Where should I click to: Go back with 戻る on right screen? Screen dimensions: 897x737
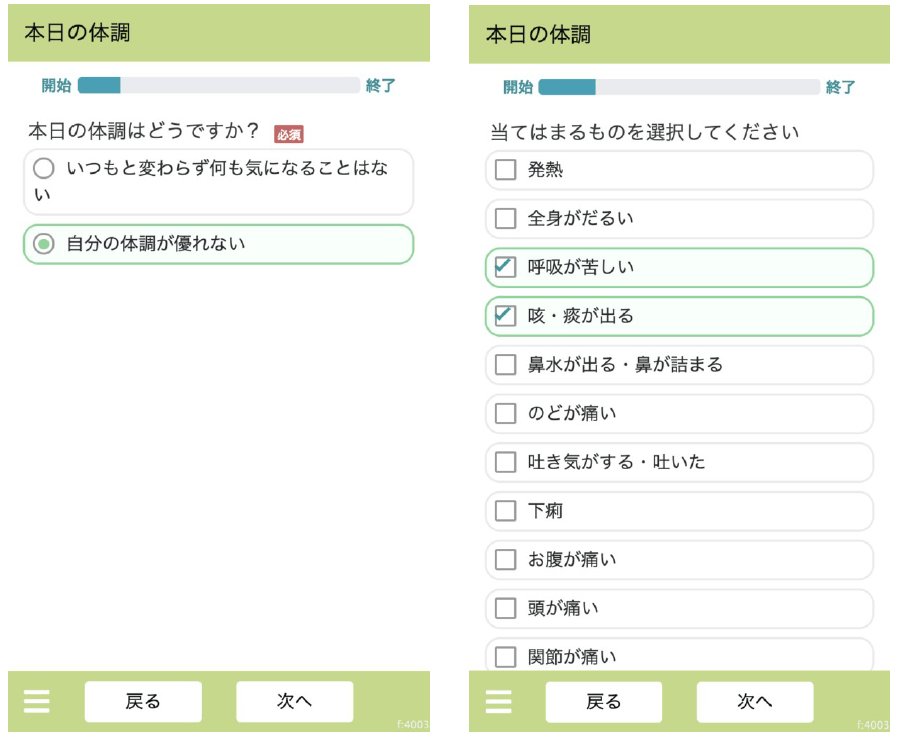603,702
